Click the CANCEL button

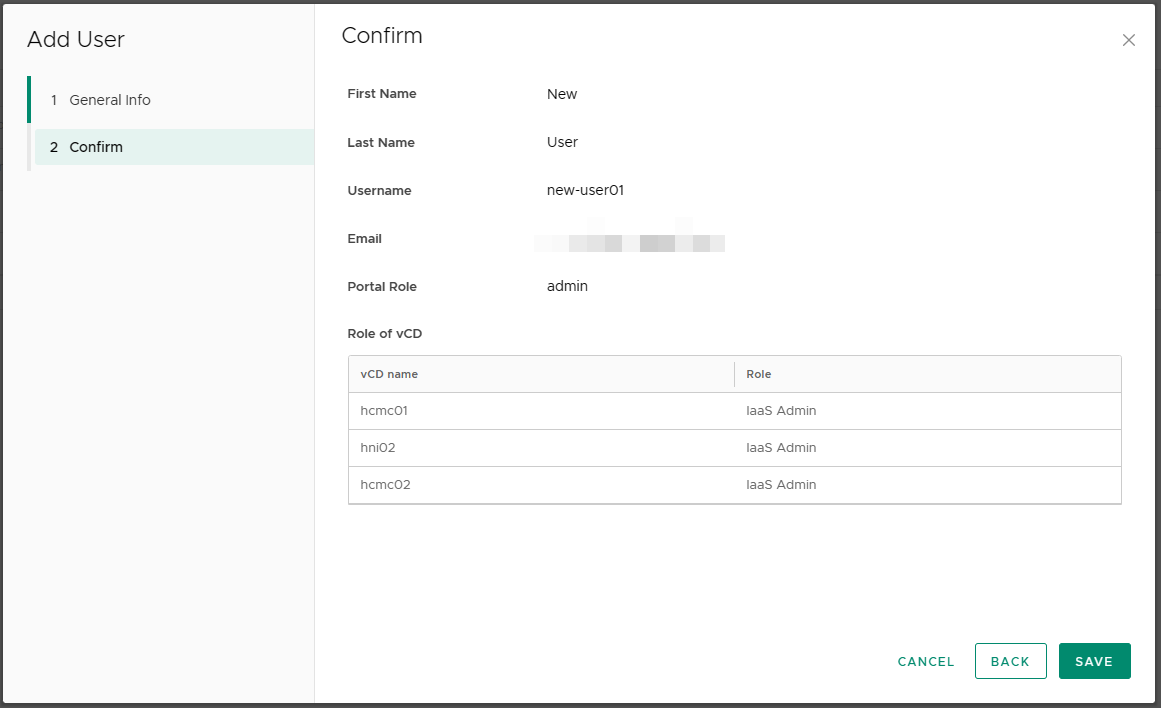point(926,661)
